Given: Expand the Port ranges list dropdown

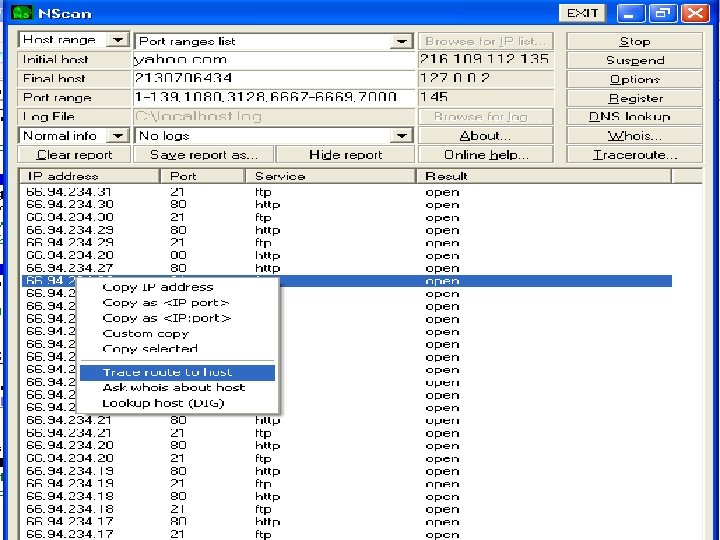Looking at the screenshot, I should click(401, 41).
